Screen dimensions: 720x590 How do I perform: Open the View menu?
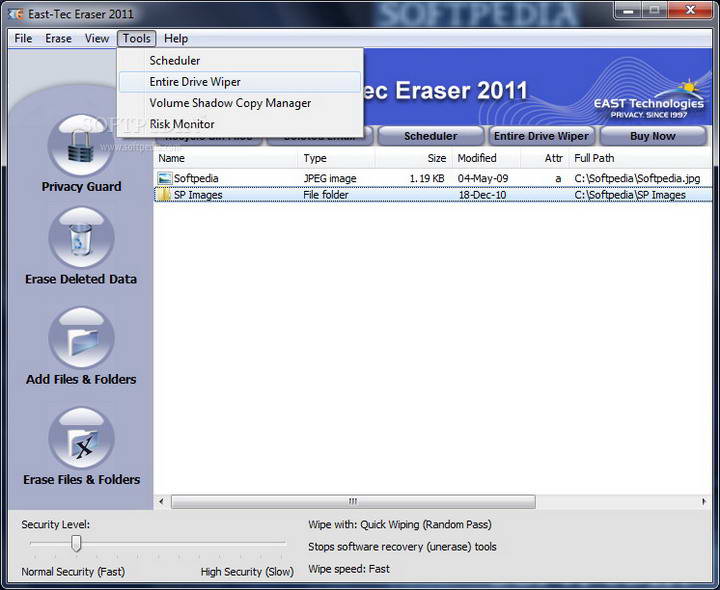click(97, 39)
